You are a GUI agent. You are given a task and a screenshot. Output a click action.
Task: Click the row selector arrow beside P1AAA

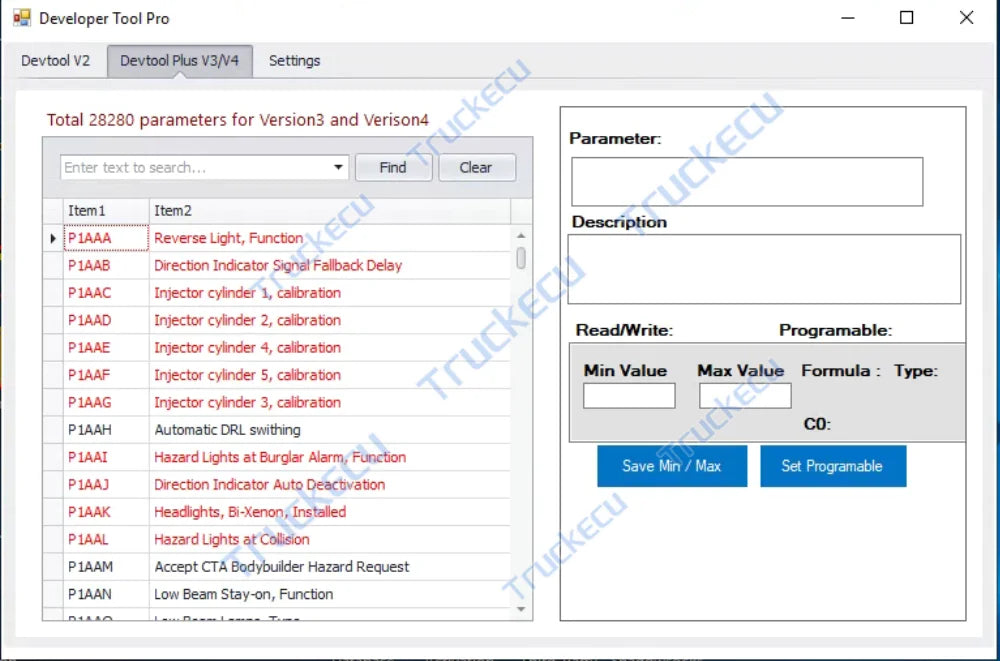[52, 238]
